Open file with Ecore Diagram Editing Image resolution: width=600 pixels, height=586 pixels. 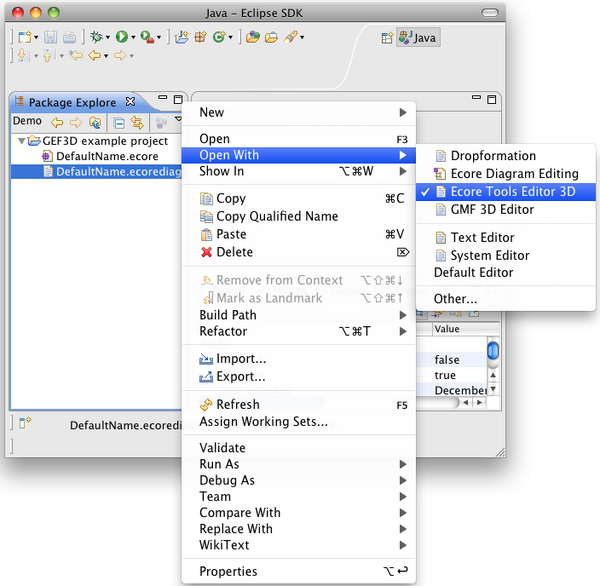tap(506, 173)
